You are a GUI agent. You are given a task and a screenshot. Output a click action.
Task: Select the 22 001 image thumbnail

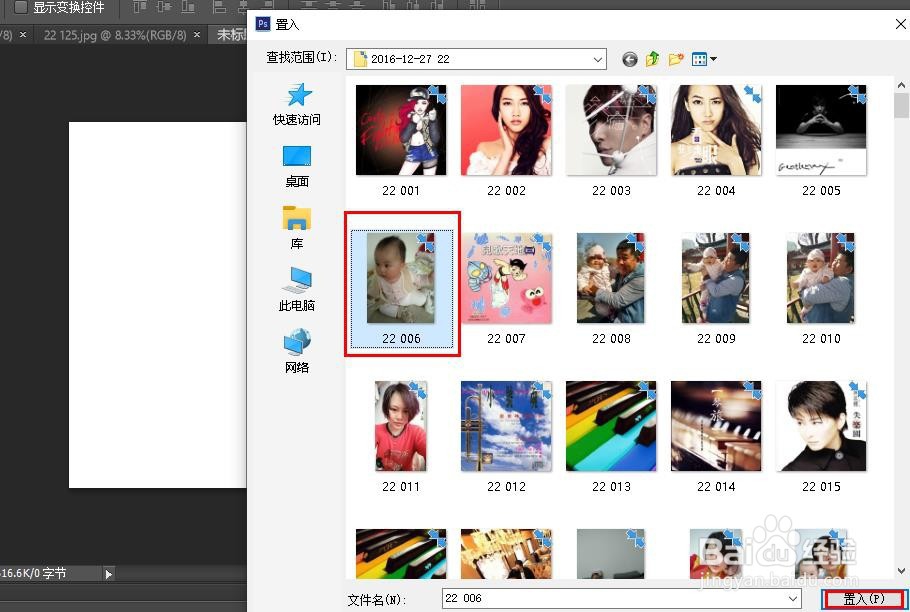pos(401,130)
